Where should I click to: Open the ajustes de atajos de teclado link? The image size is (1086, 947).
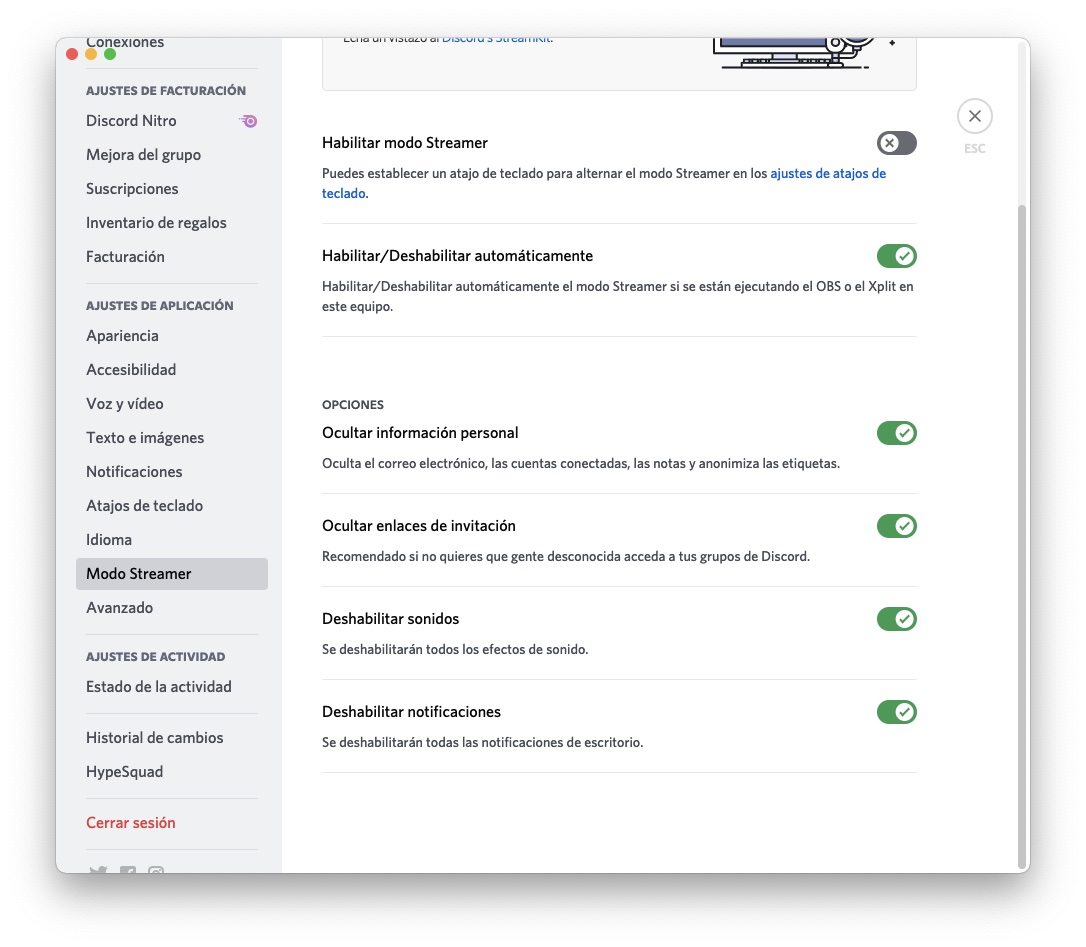[827, 174]
